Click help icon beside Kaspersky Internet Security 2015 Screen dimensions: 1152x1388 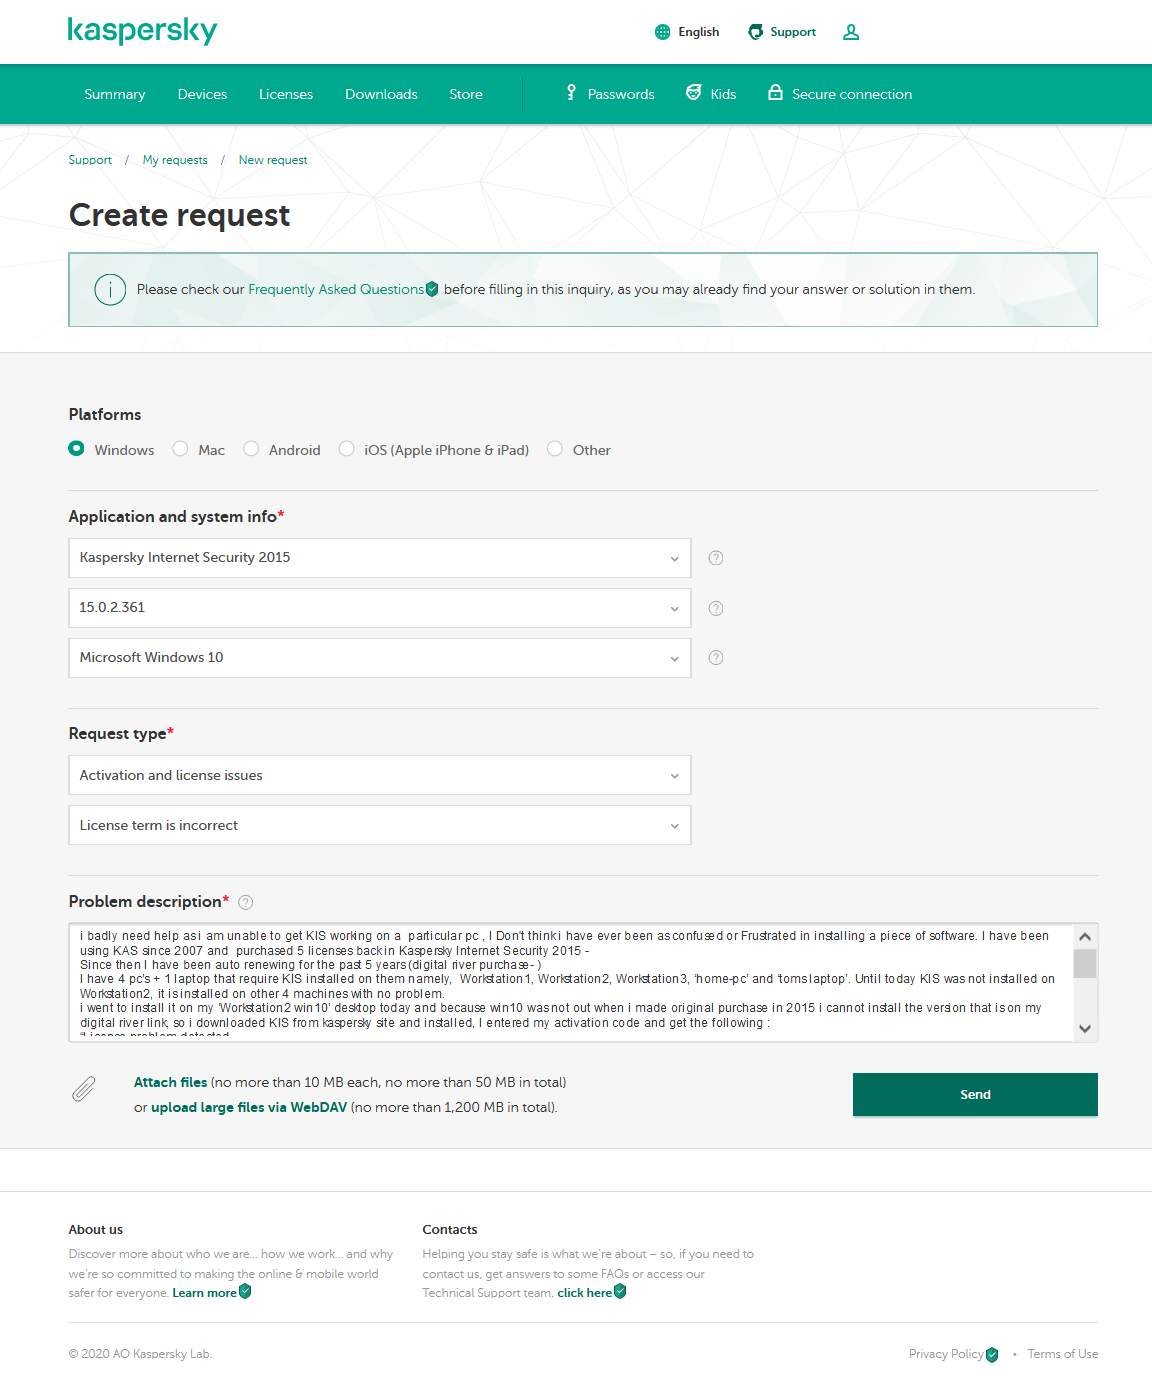(716, 558)
